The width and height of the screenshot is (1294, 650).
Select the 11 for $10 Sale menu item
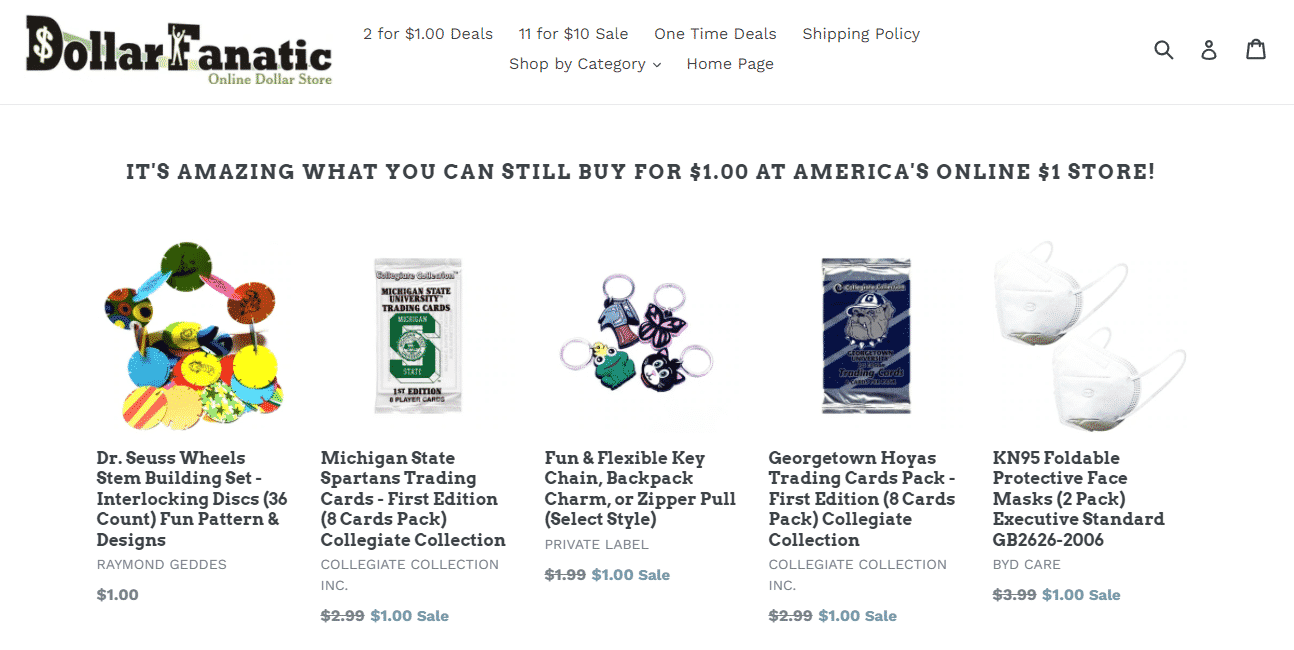pos(573,33)
